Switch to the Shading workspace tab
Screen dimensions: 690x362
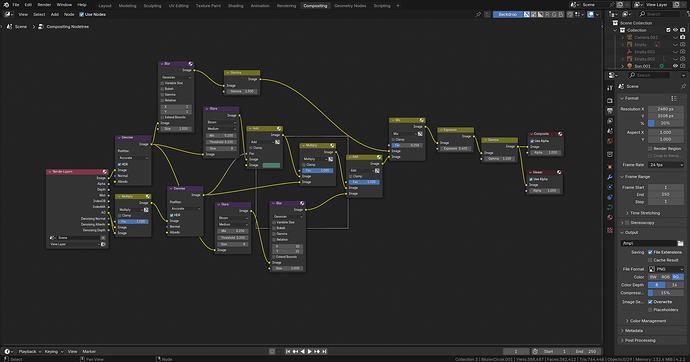pyautogui.click(x=235, y=6)
